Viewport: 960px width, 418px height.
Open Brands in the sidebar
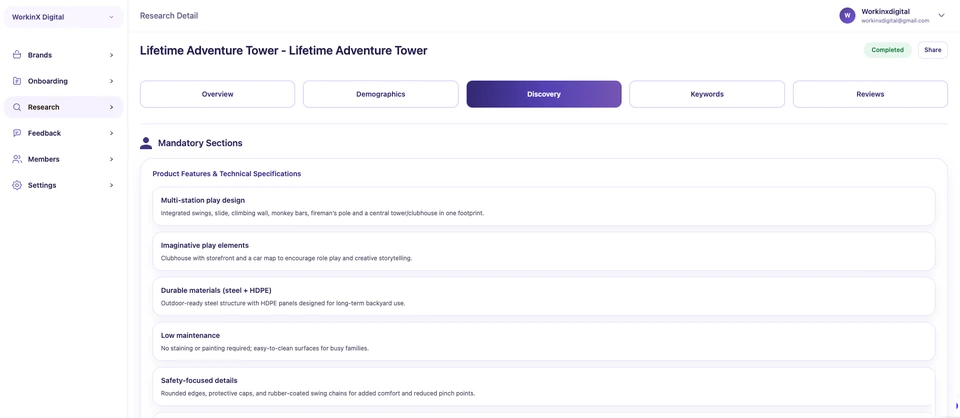click(64, 55)
